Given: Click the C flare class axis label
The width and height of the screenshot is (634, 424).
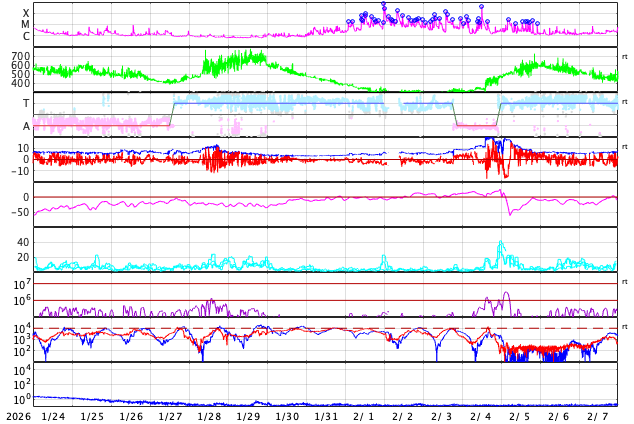Looking at the screenshot, I should [26, 37].
